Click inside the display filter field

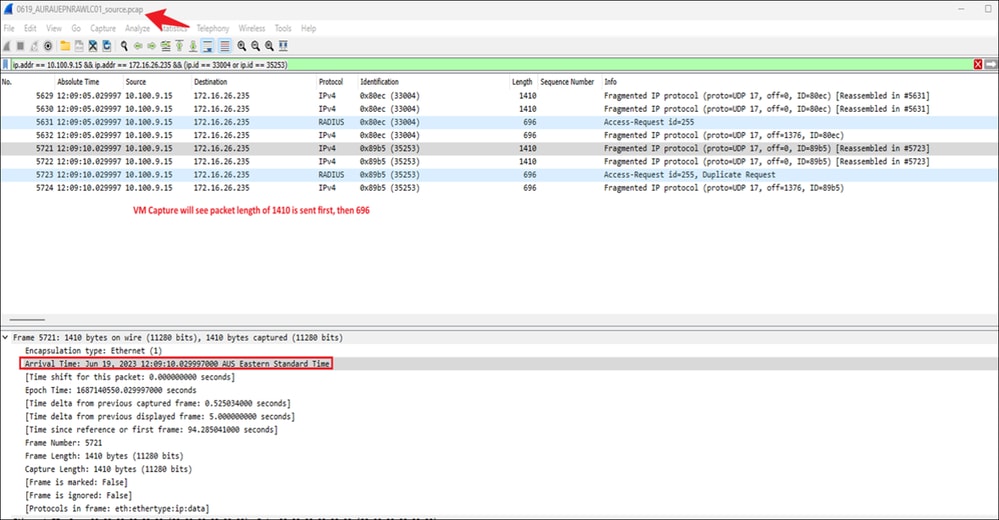492,64
